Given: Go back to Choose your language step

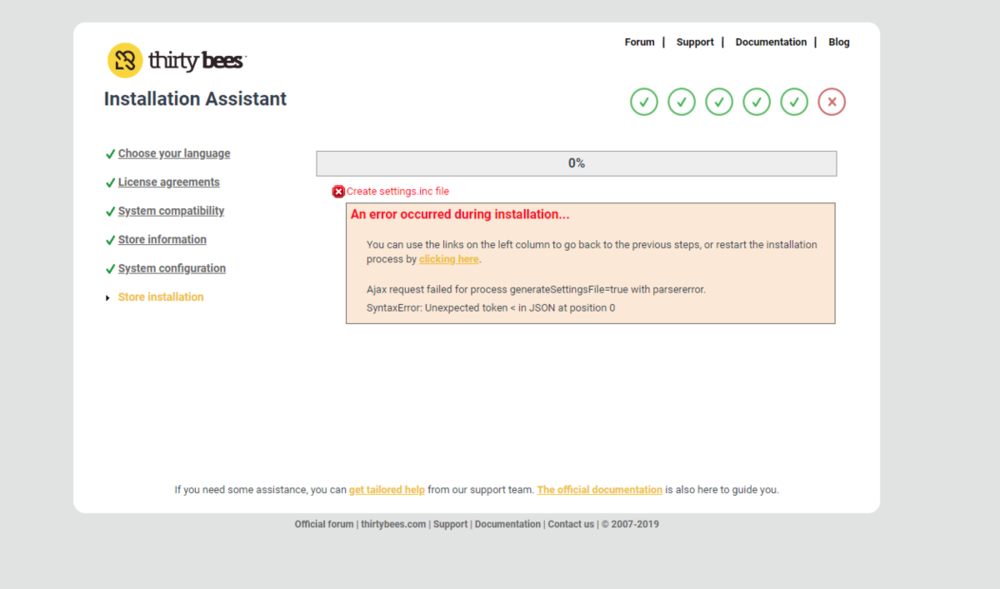Looking at the screenshot, I should pyautogui.click(x=174, y=154).
